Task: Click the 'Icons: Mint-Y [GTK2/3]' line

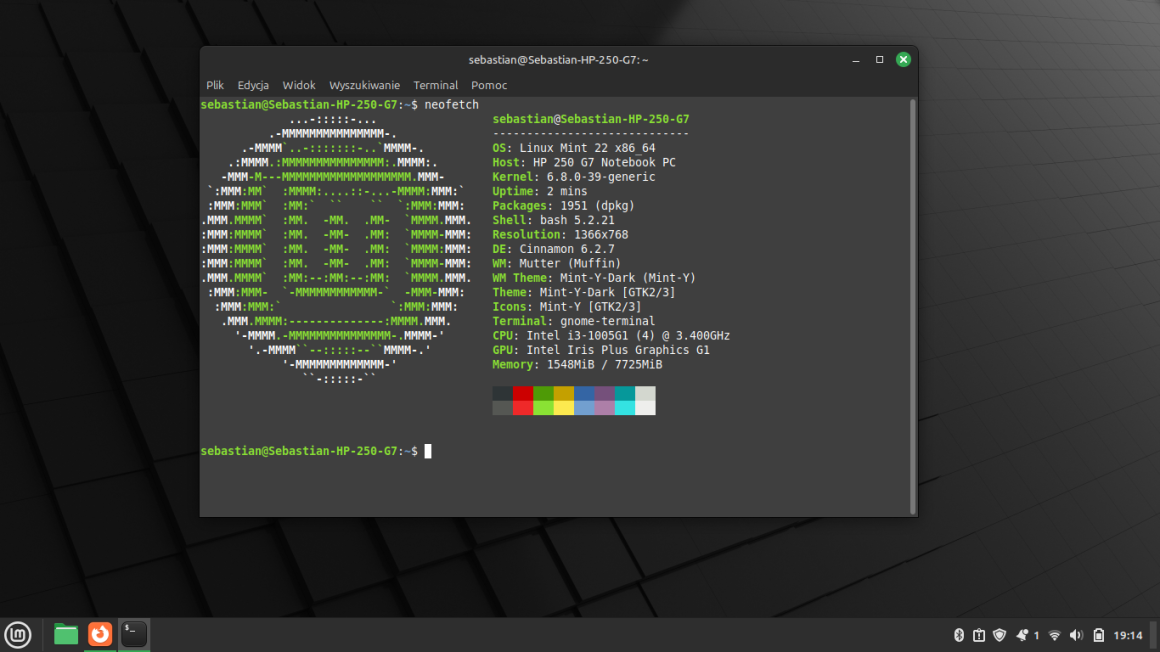Action: (x=567, y=306)
